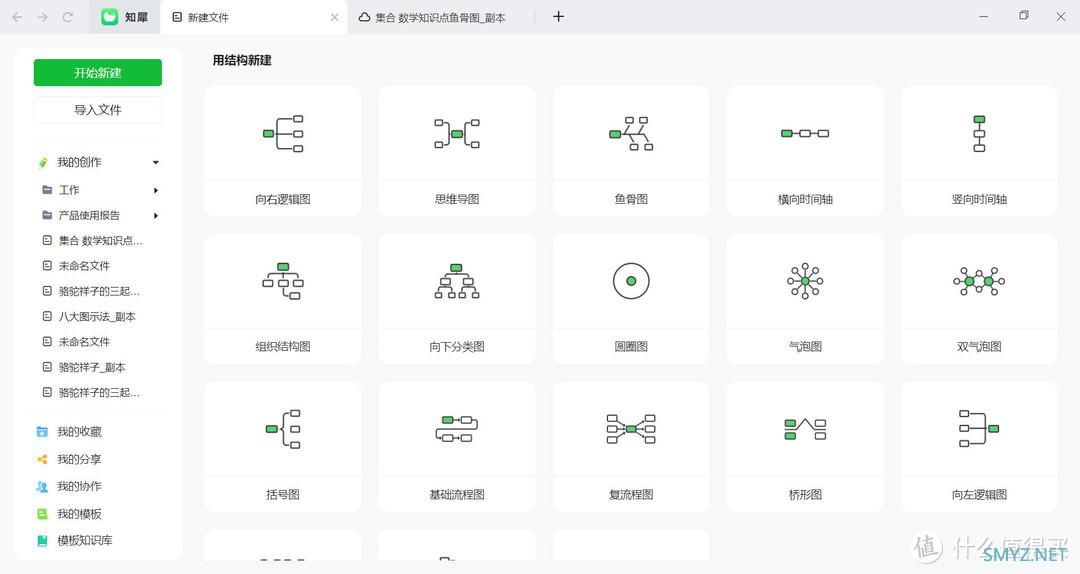Close the 新建文件 tab

pos(335,17)
